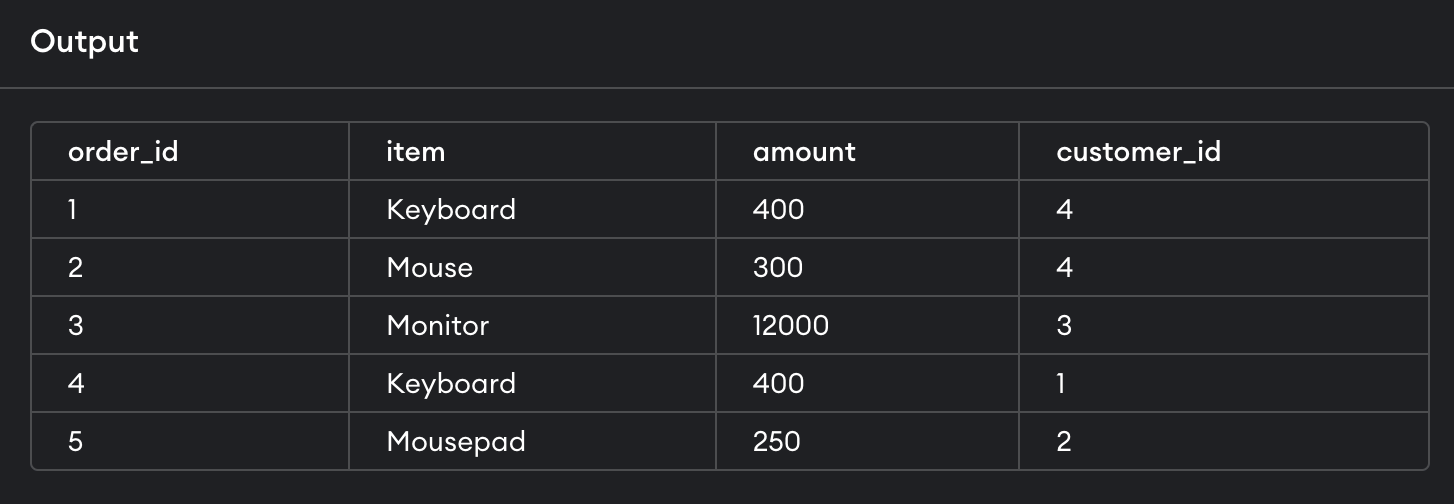Click the Mouse item cell
The height and width of the screenshot is (504, 1454).
pyautogui.click(x=430, y=268)
